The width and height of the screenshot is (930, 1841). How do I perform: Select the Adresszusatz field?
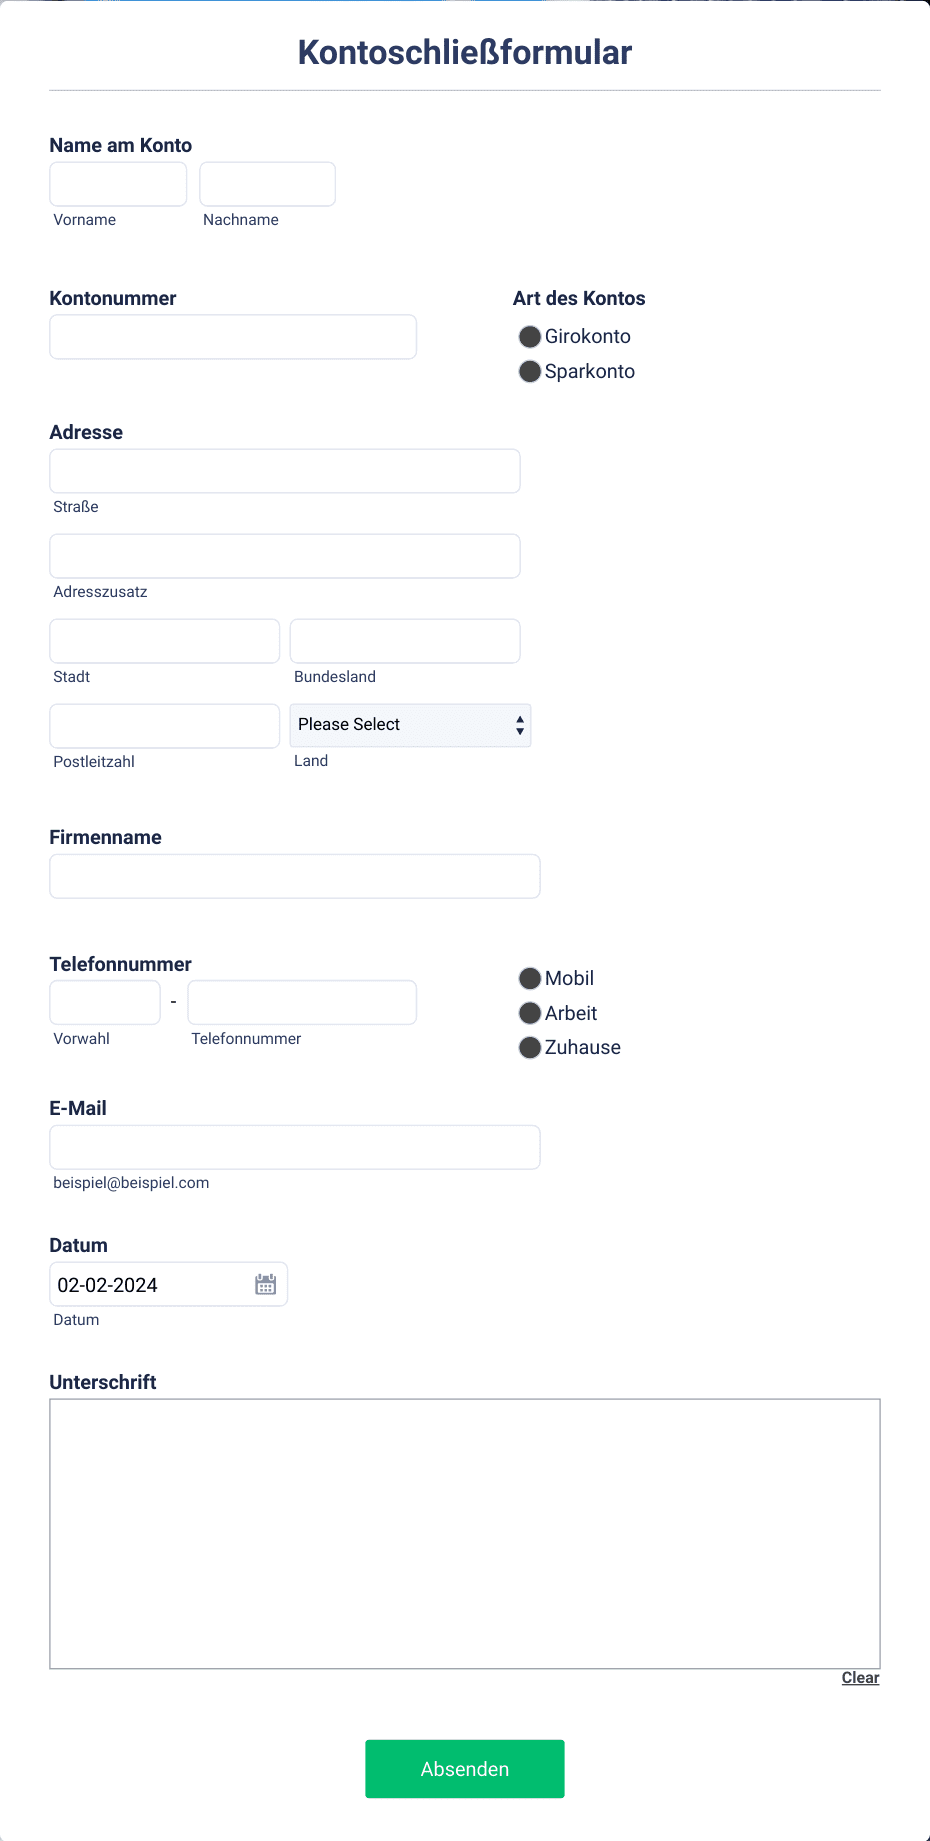(285, 556)
